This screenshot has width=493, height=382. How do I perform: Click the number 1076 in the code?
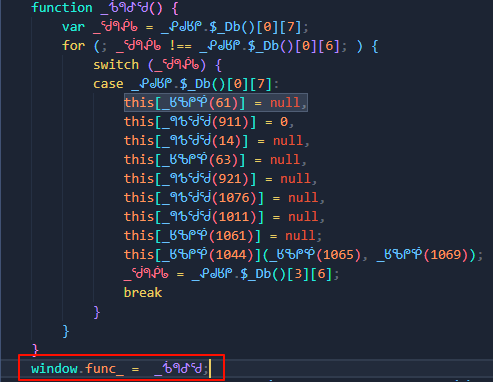234,198
